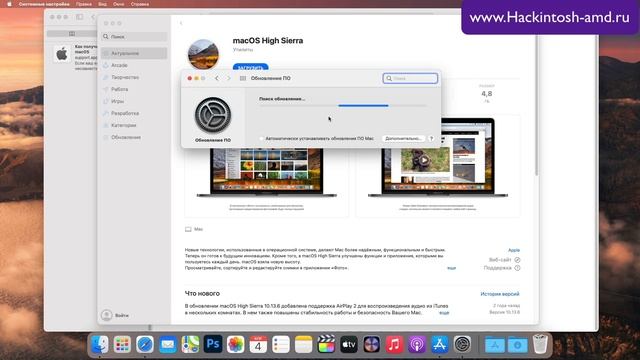Open Системные настройки menu in menu bar

pyautogui.click(x=44, y=4)
